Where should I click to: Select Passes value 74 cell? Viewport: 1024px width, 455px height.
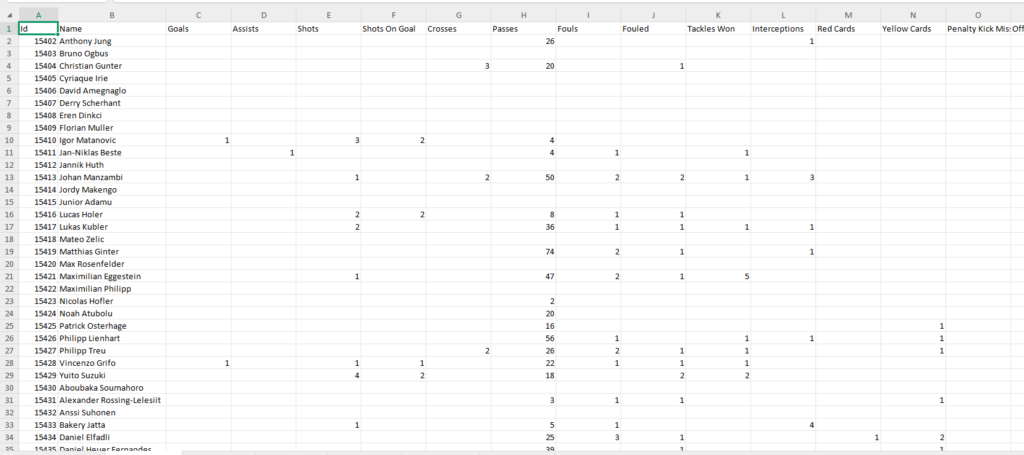click(523, 251)
